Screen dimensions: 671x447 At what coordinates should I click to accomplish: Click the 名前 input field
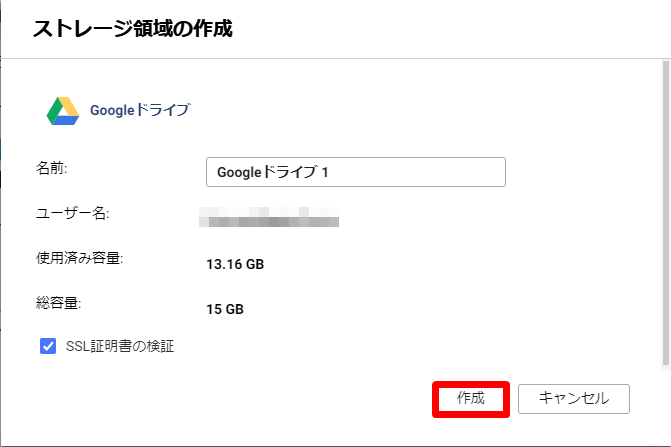pyautogui.click(x=356, y=172)
